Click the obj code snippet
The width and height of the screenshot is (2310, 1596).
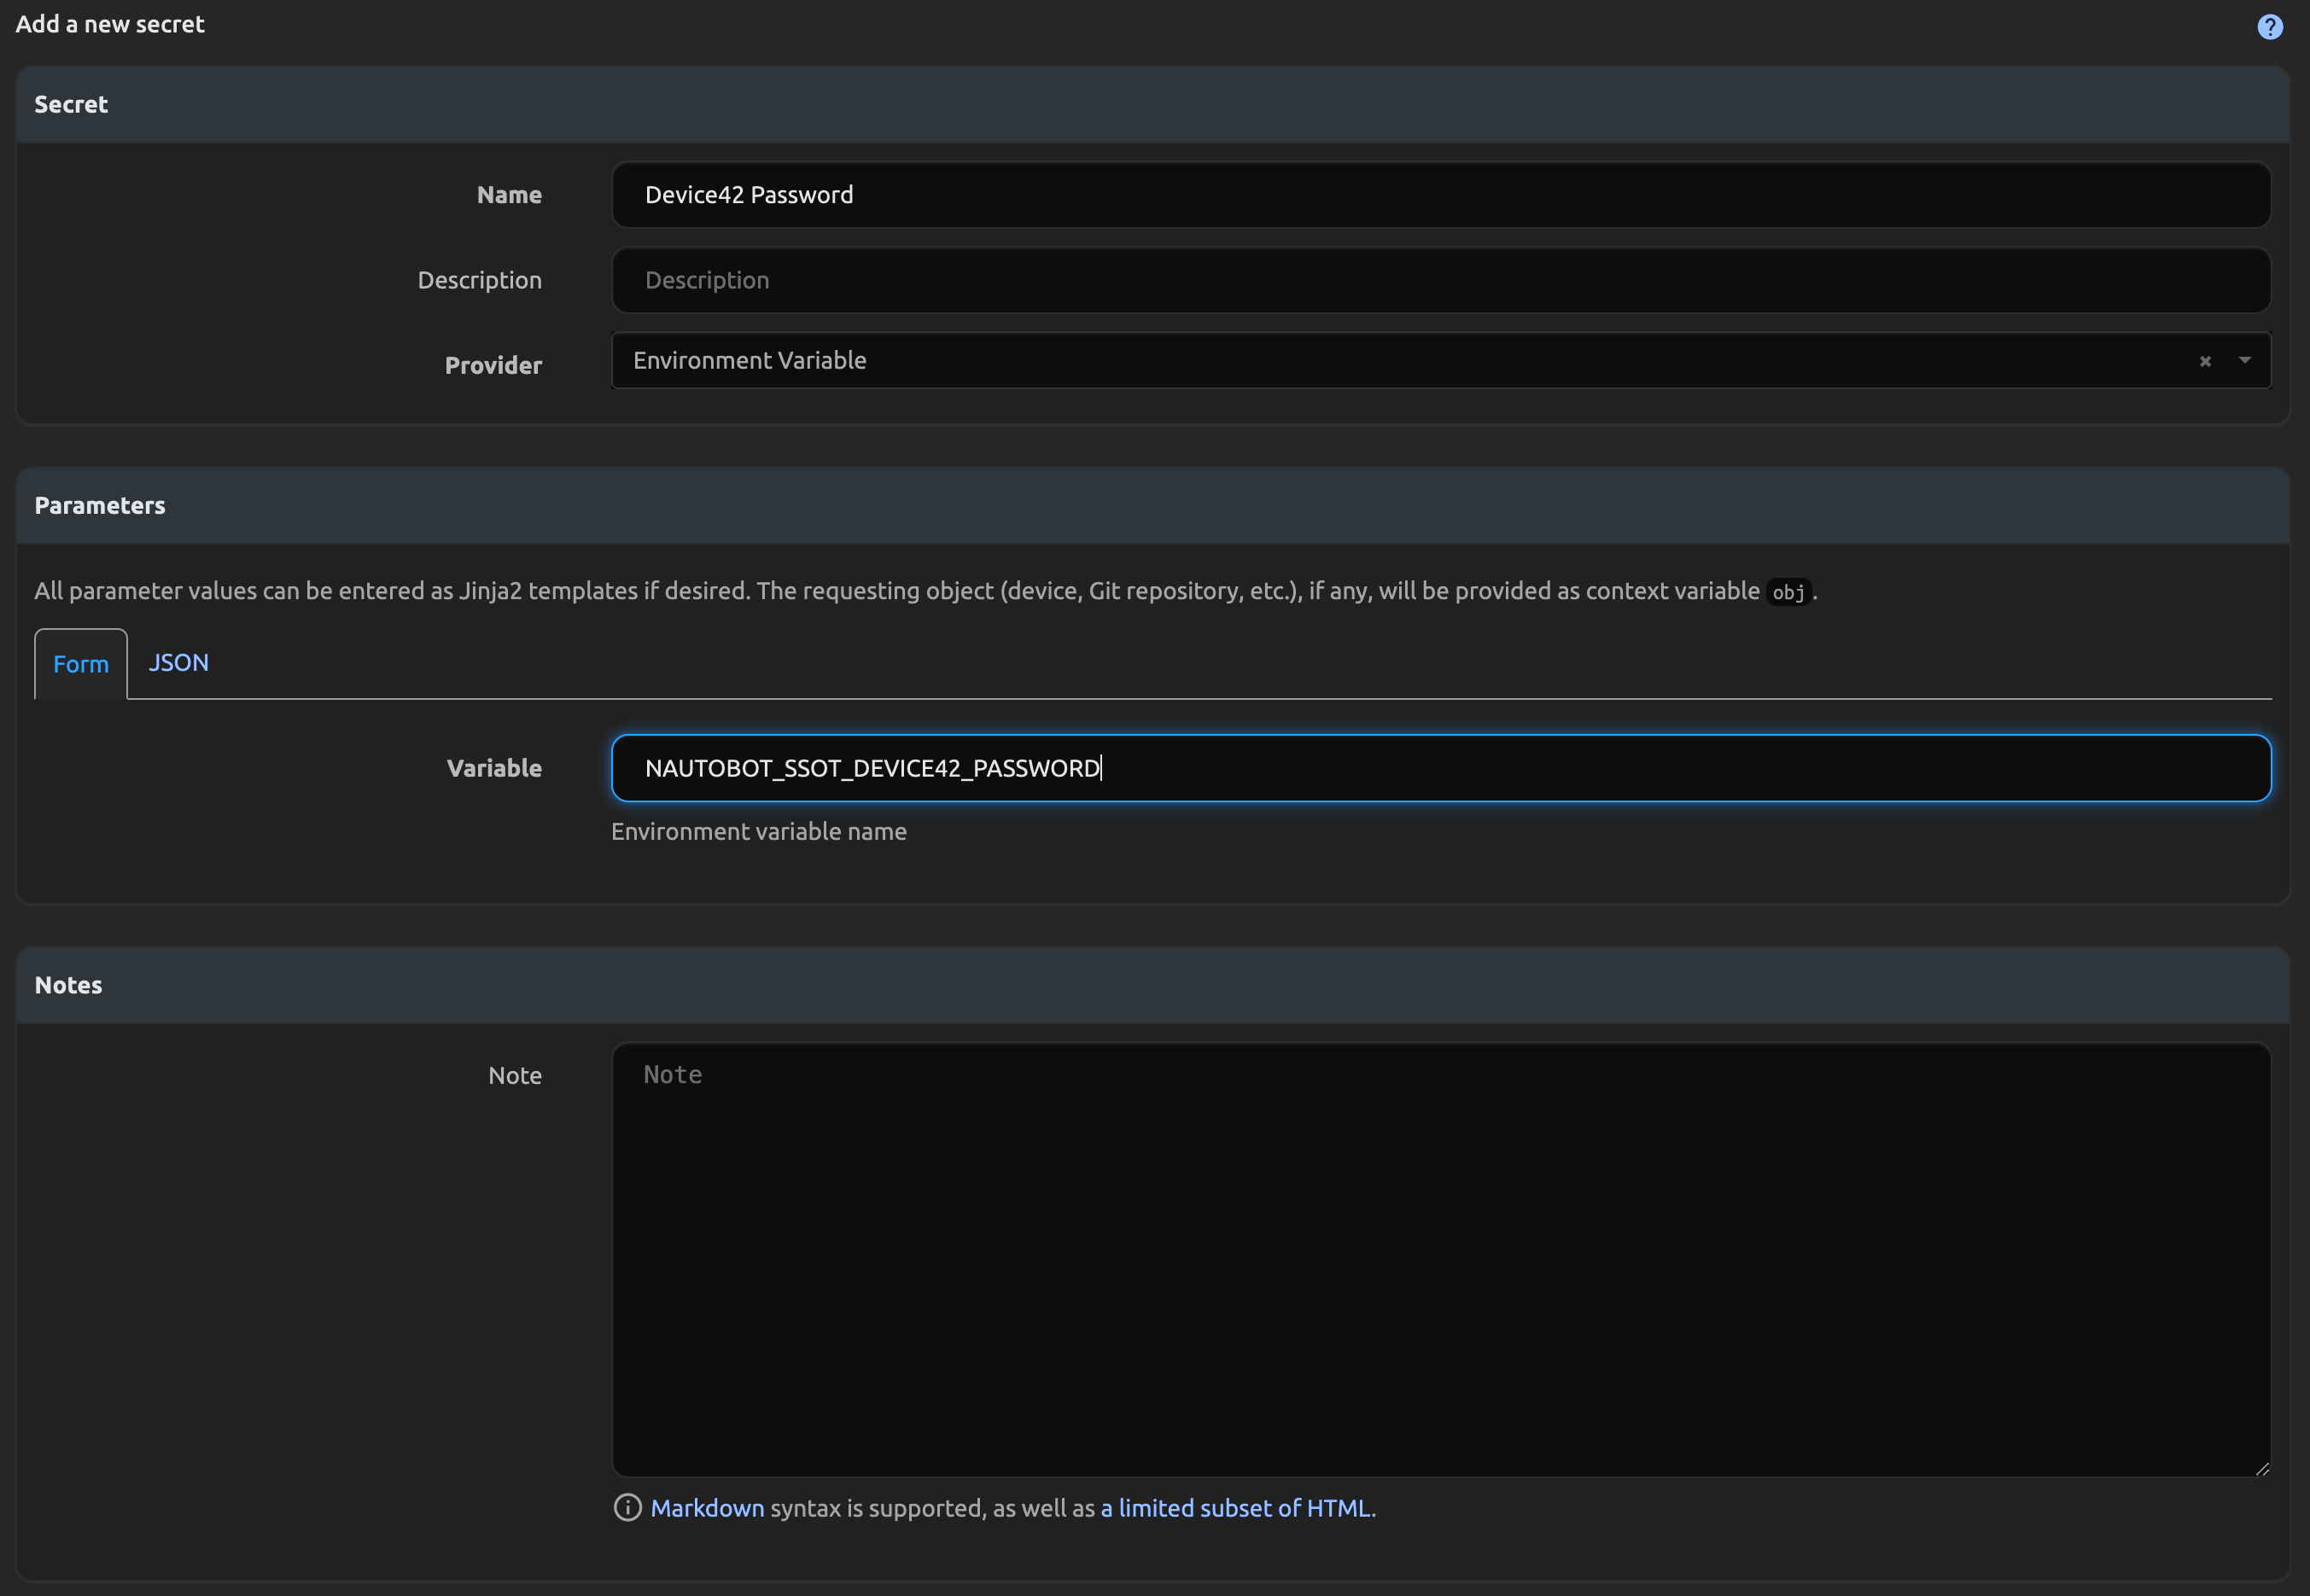[x=1788, y=592]
